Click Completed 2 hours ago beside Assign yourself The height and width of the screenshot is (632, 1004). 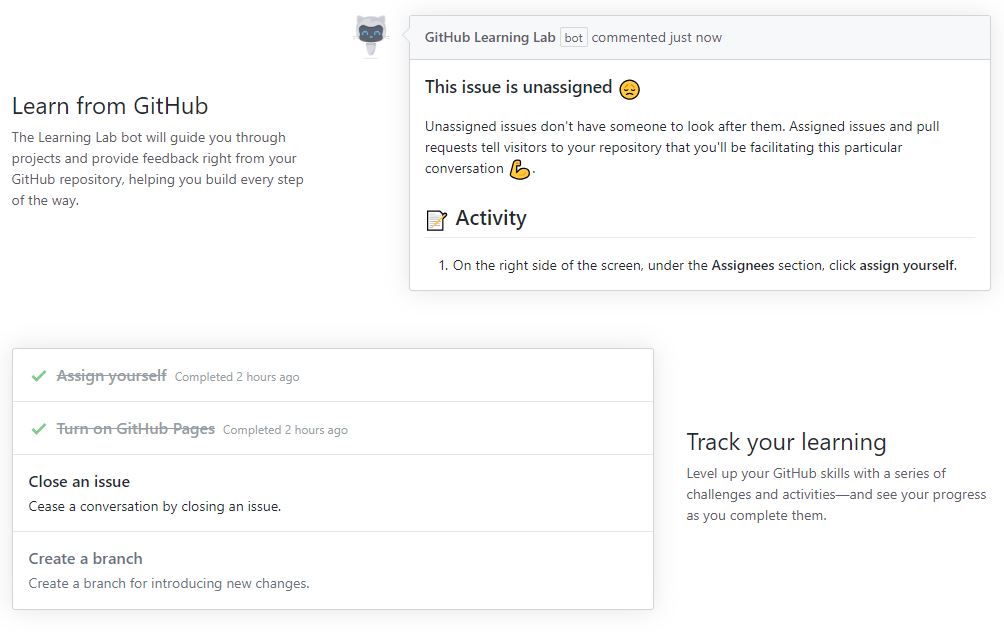[x=237, y=377]
